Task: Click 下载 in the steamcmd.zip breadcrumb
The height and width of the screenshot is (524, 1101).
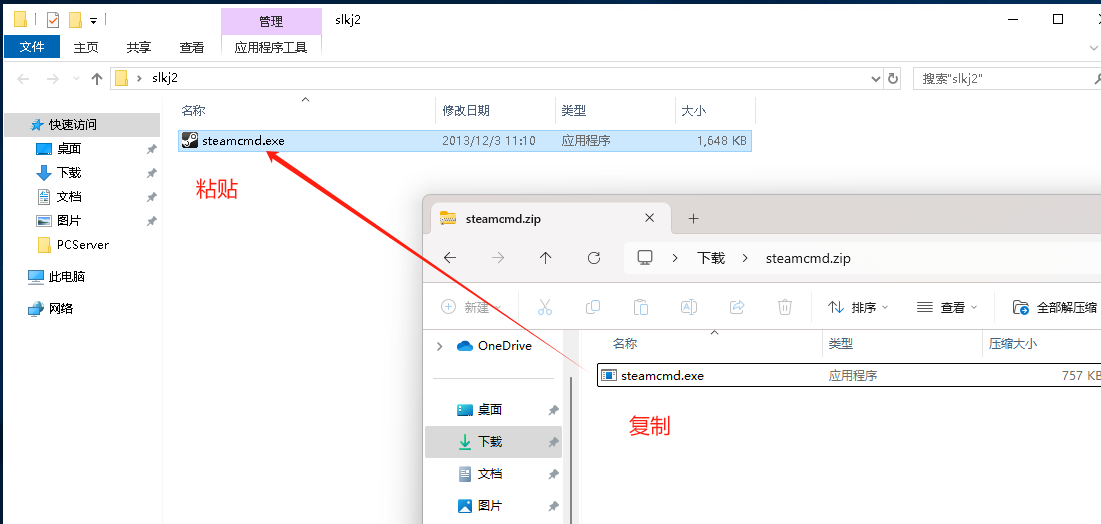Action: pos(711,258)
